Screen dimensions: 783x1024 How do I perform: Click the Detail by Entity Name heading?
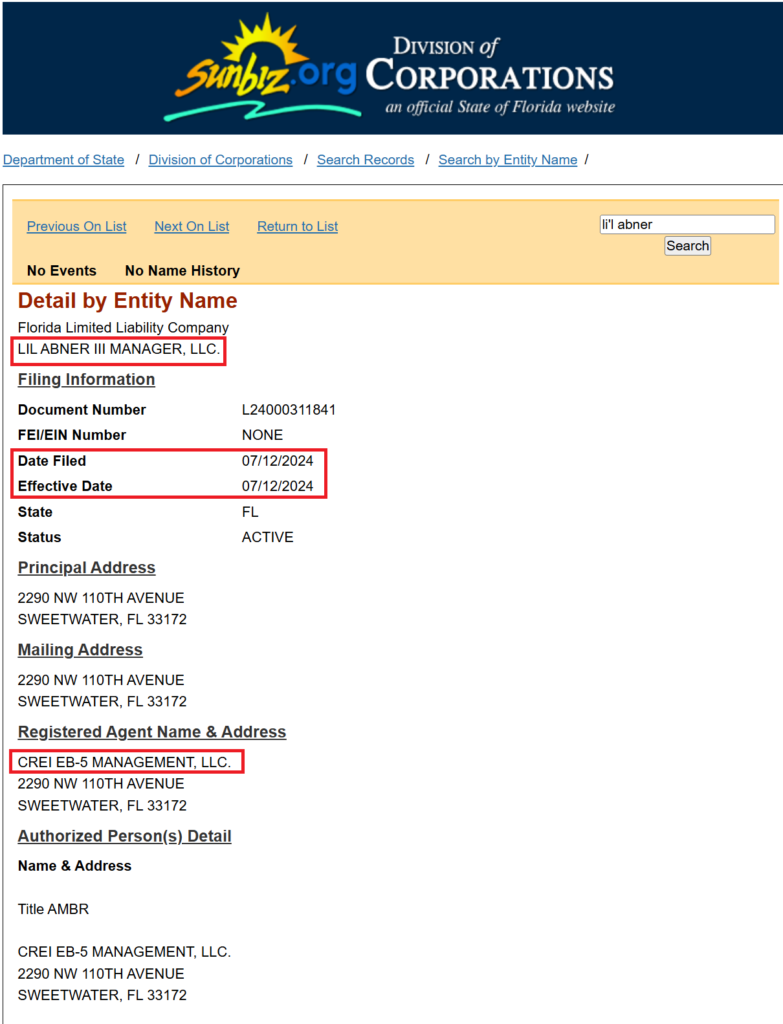pos(127,300)
